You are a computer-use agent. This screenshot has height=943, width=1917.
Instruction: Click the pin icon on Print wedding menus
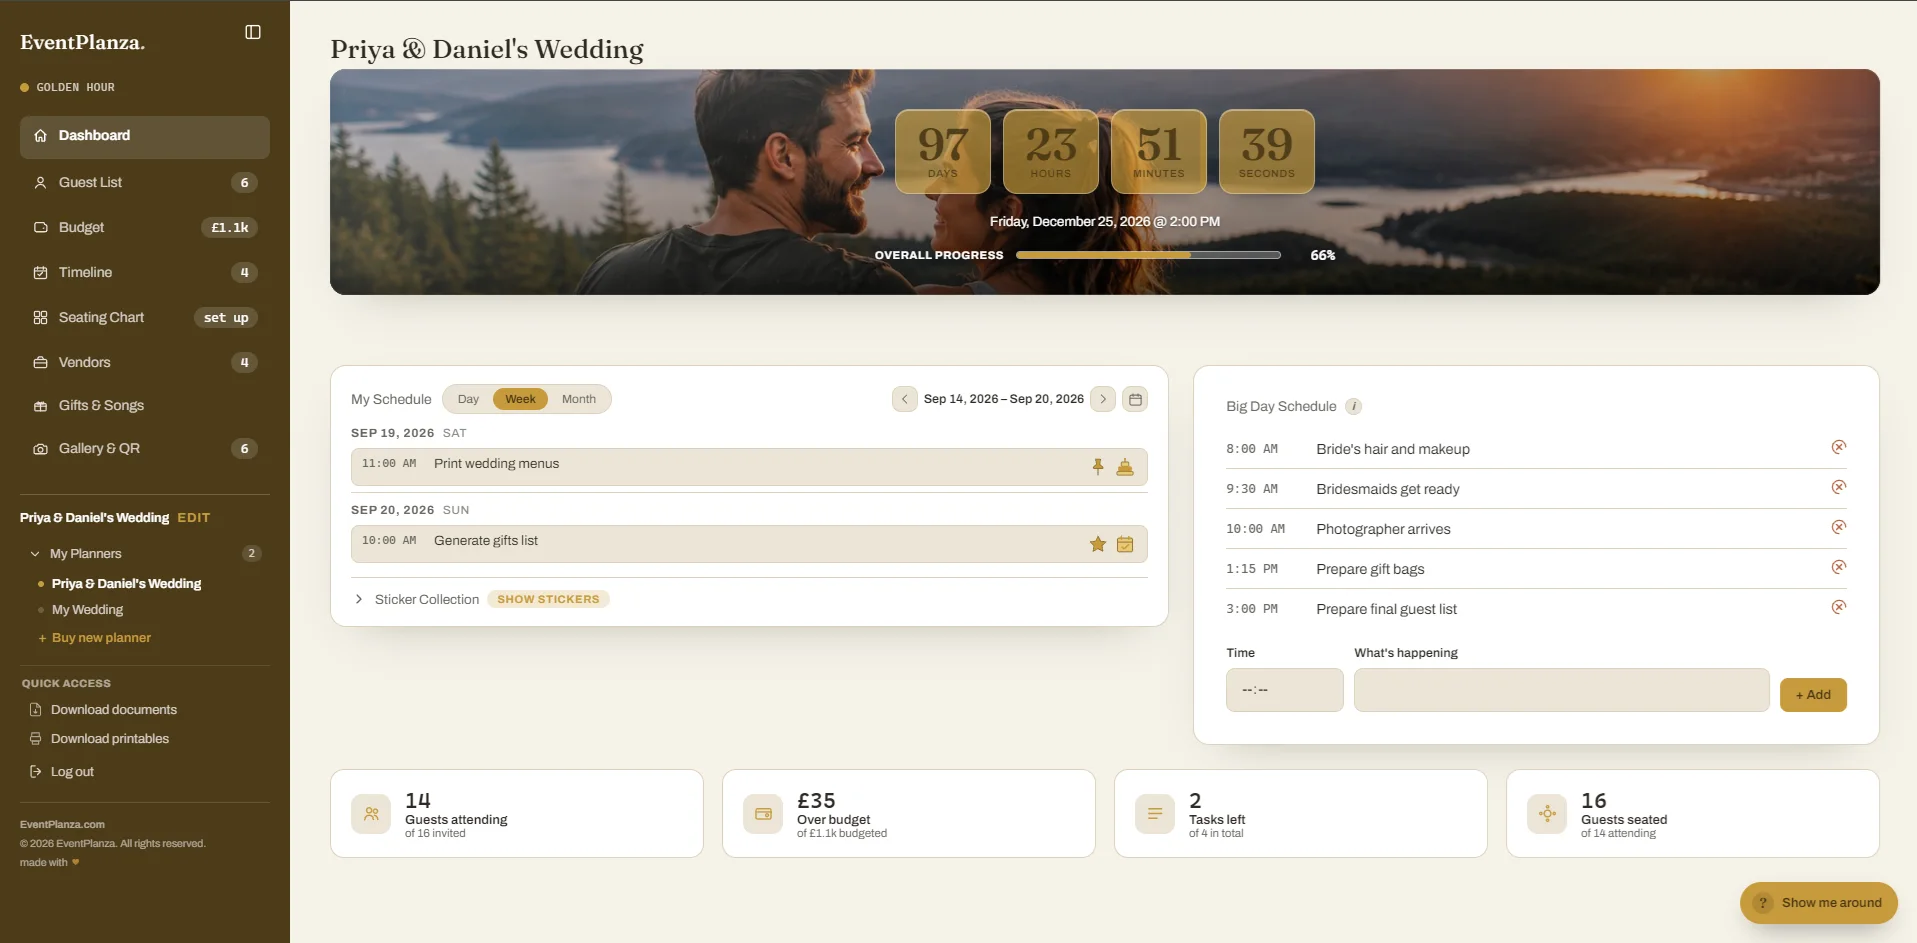coord(1098,466)
